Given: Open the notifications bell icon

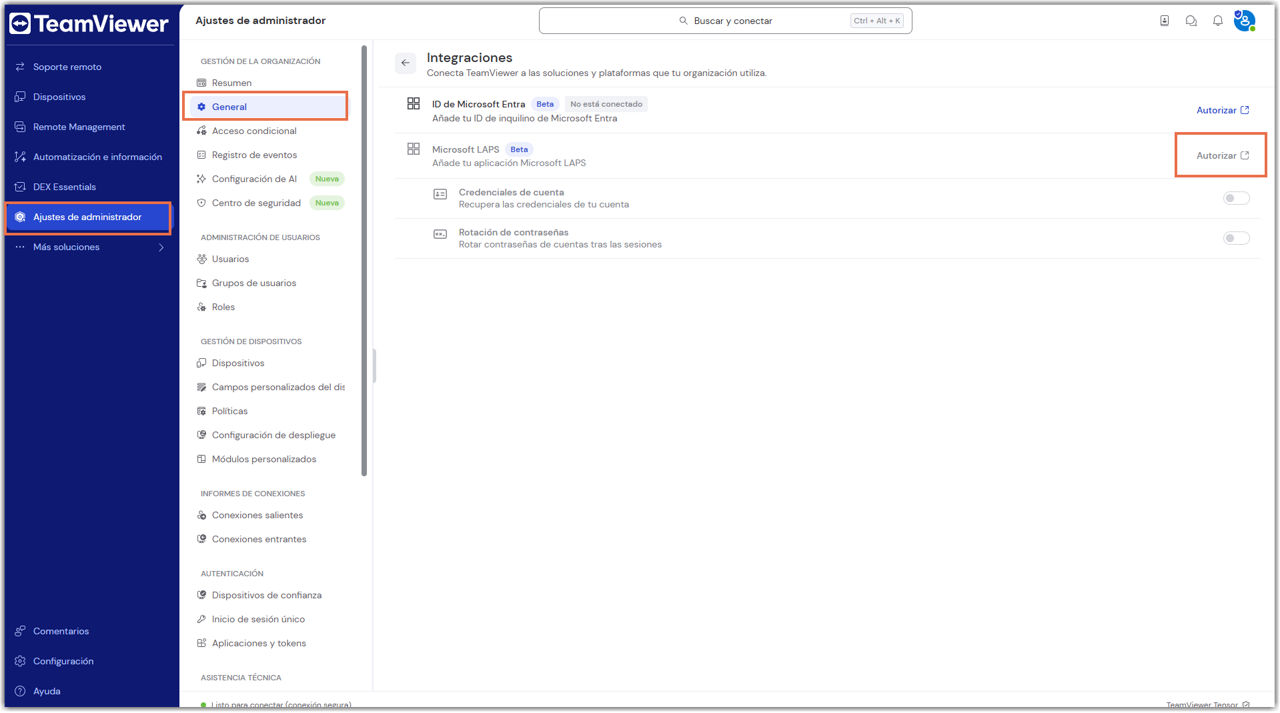Looking at the screenshot, I should (1217, 21).
